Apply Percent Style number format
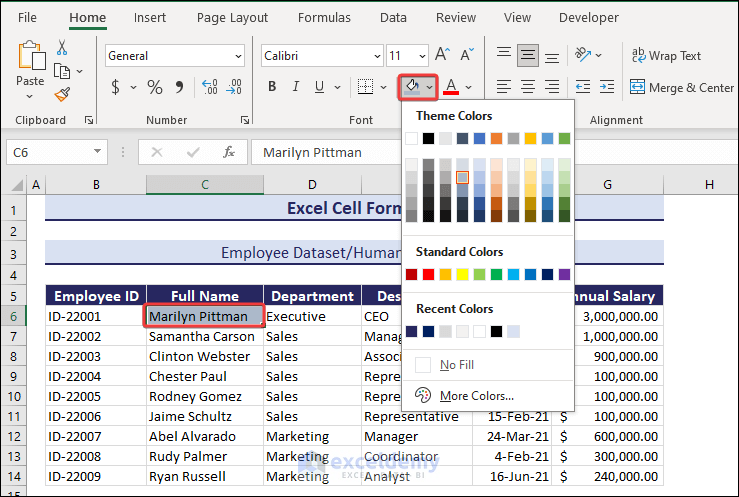The height and width of the screenshot is (497, 739). [x=155, y=87]
